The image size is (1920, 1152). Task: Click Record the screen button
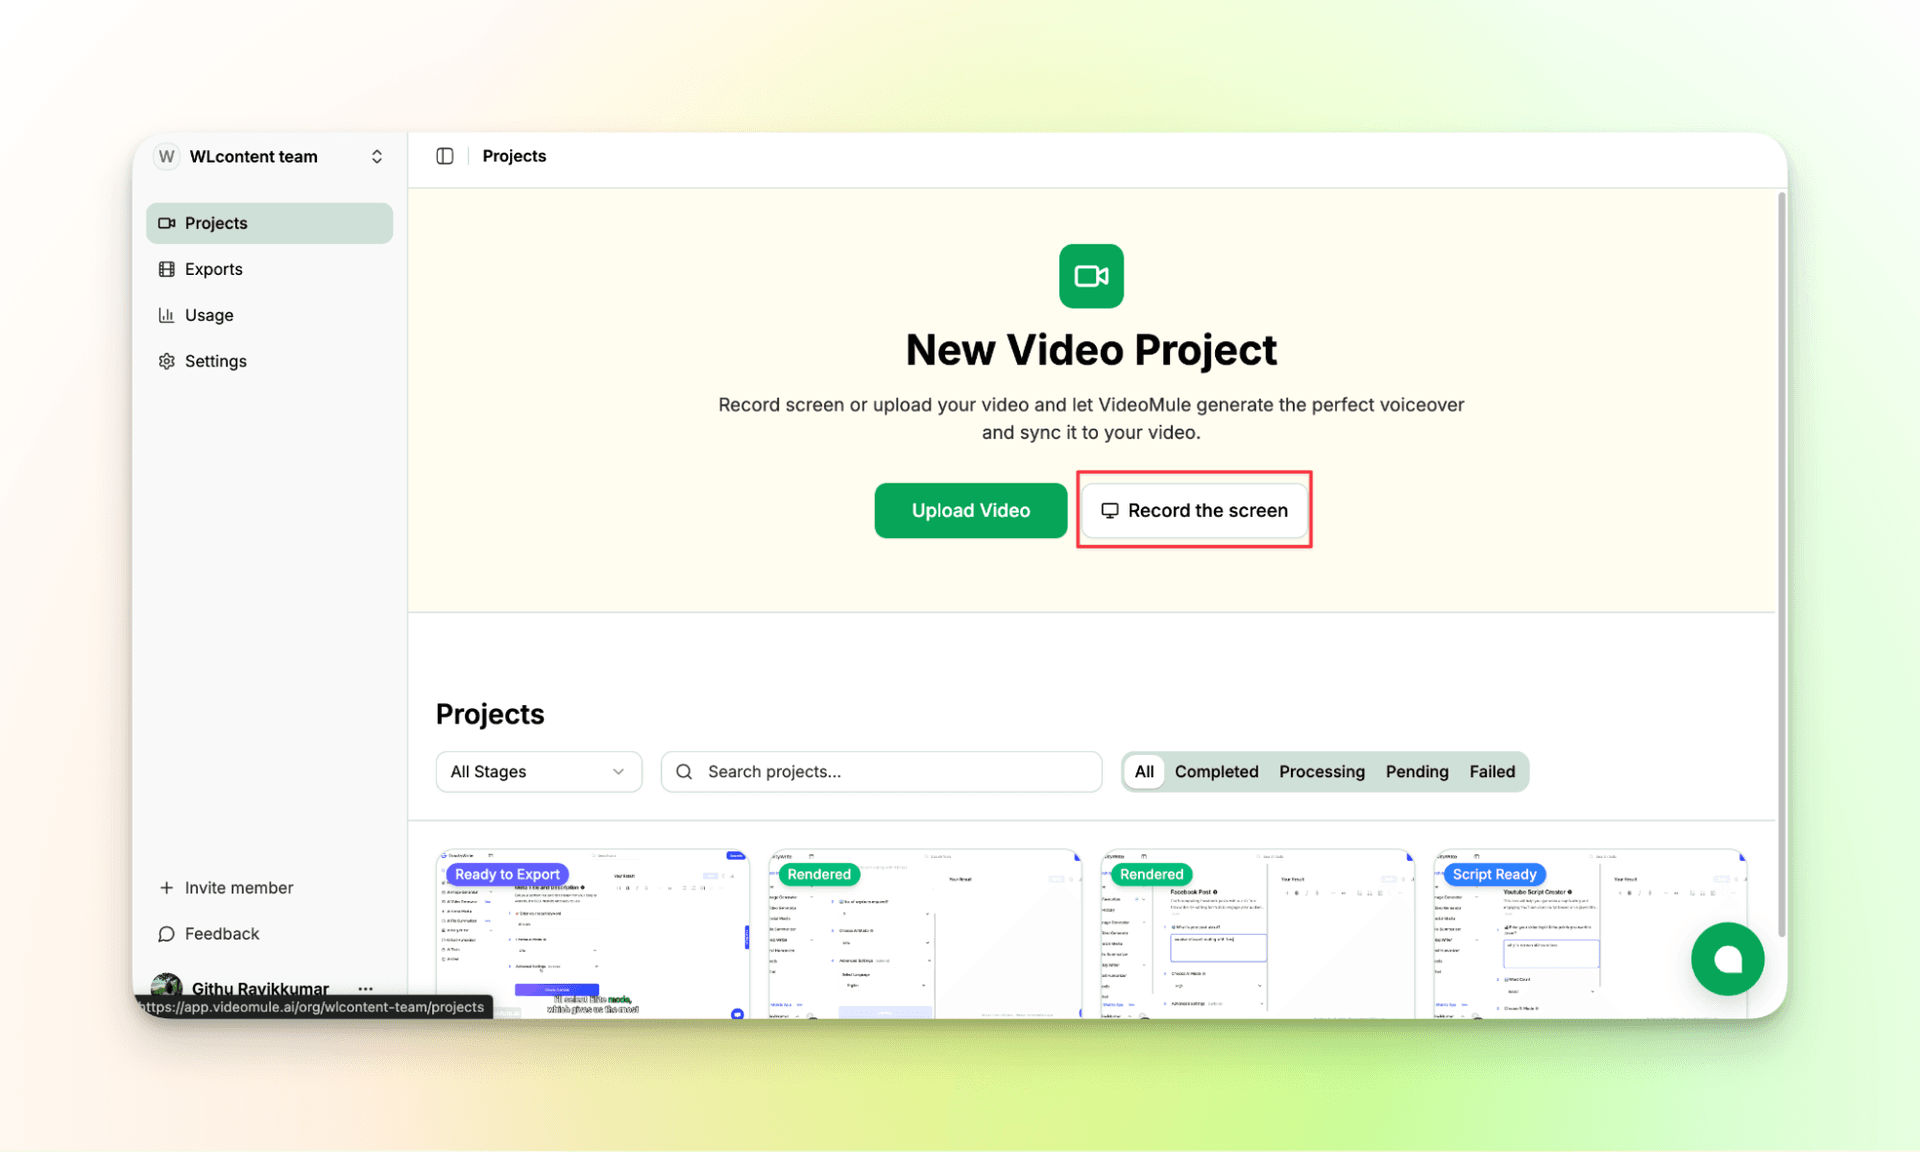[1194, 510]
